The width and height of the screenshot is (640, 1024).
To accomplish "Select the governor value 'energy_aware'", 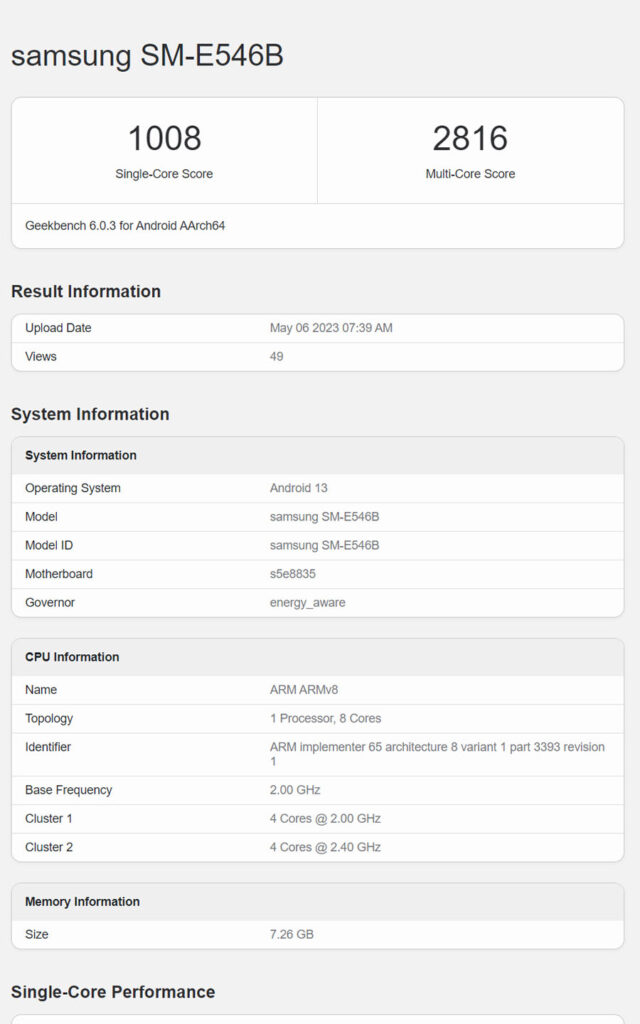I will point(308,603).
